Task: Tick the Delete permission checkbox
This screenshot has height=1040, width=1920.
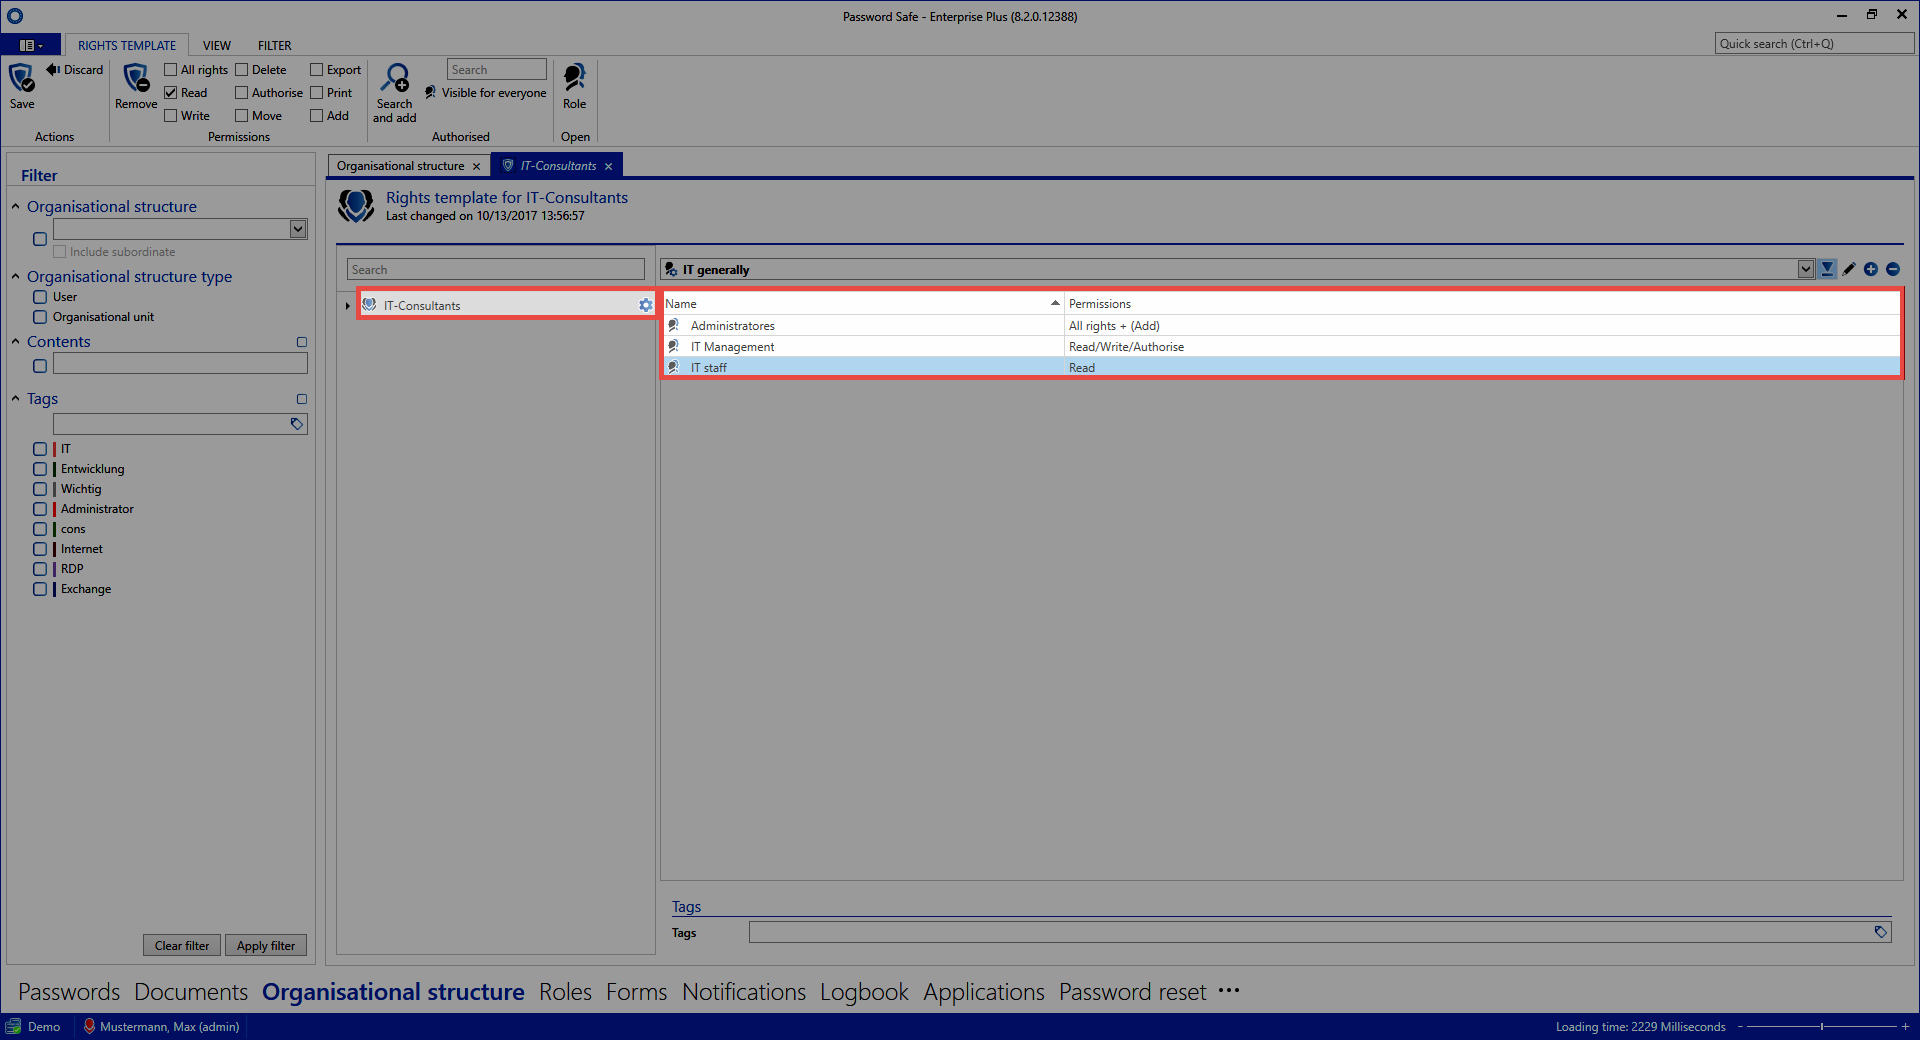Action: click(x=242, y=70)
